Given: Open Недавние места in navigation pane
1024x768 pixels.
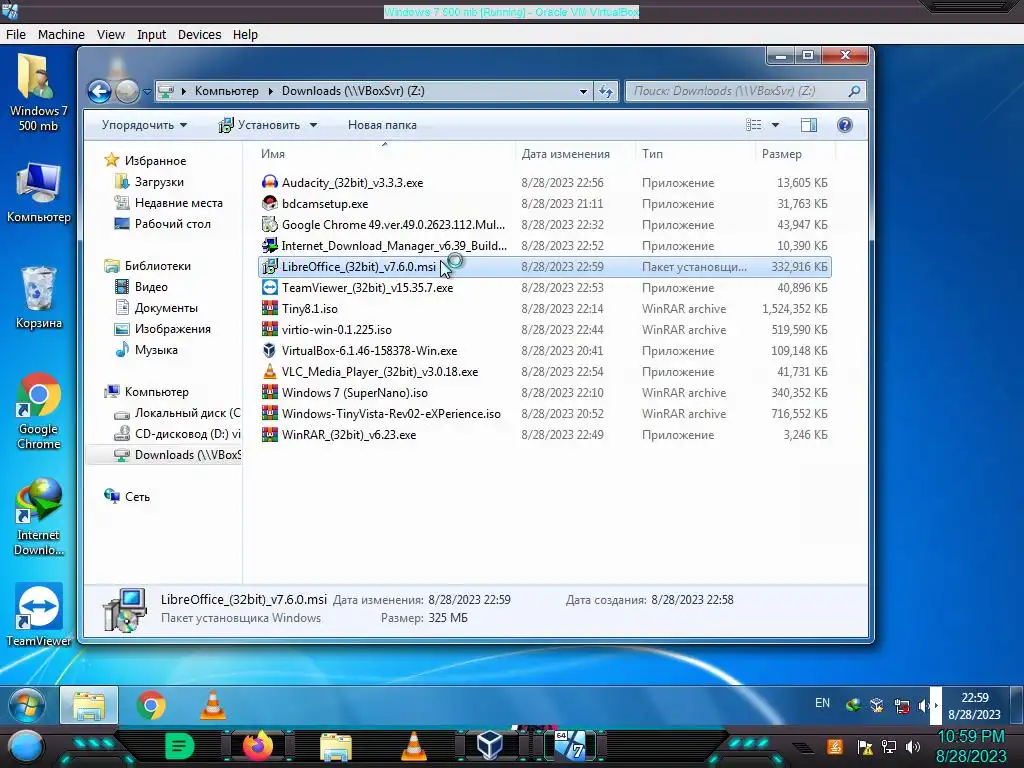Looking at the screenshot, I should (178, 202).
